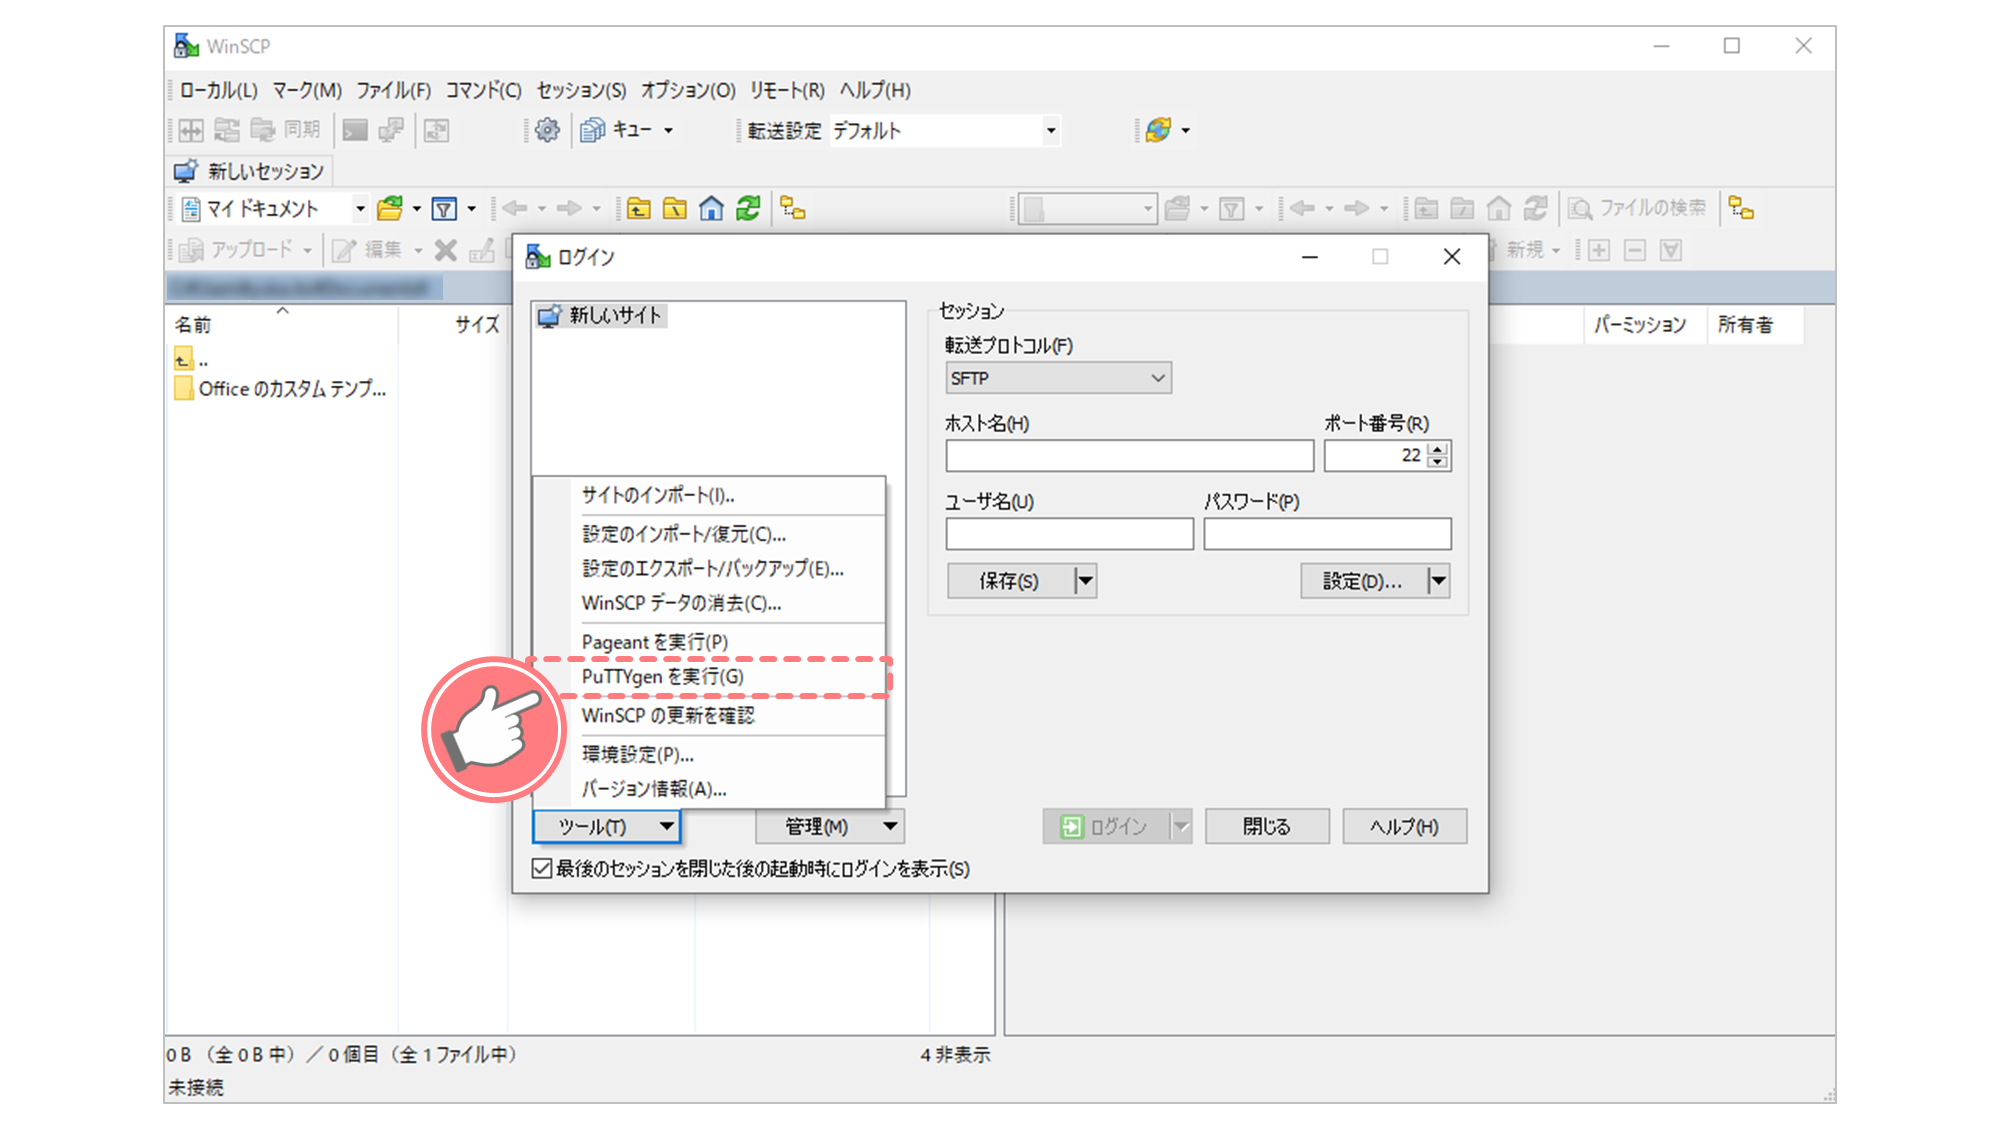Click the 設定(D)... button

1362,581
